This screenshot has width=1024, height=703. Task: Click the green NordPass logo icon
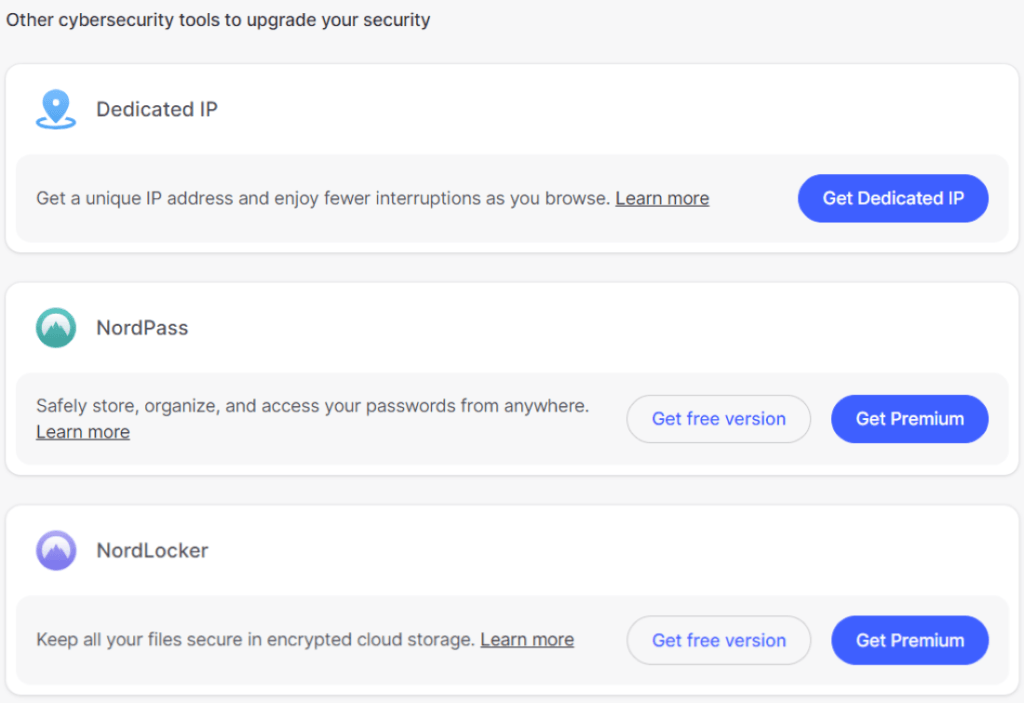(x=56, y=327)
